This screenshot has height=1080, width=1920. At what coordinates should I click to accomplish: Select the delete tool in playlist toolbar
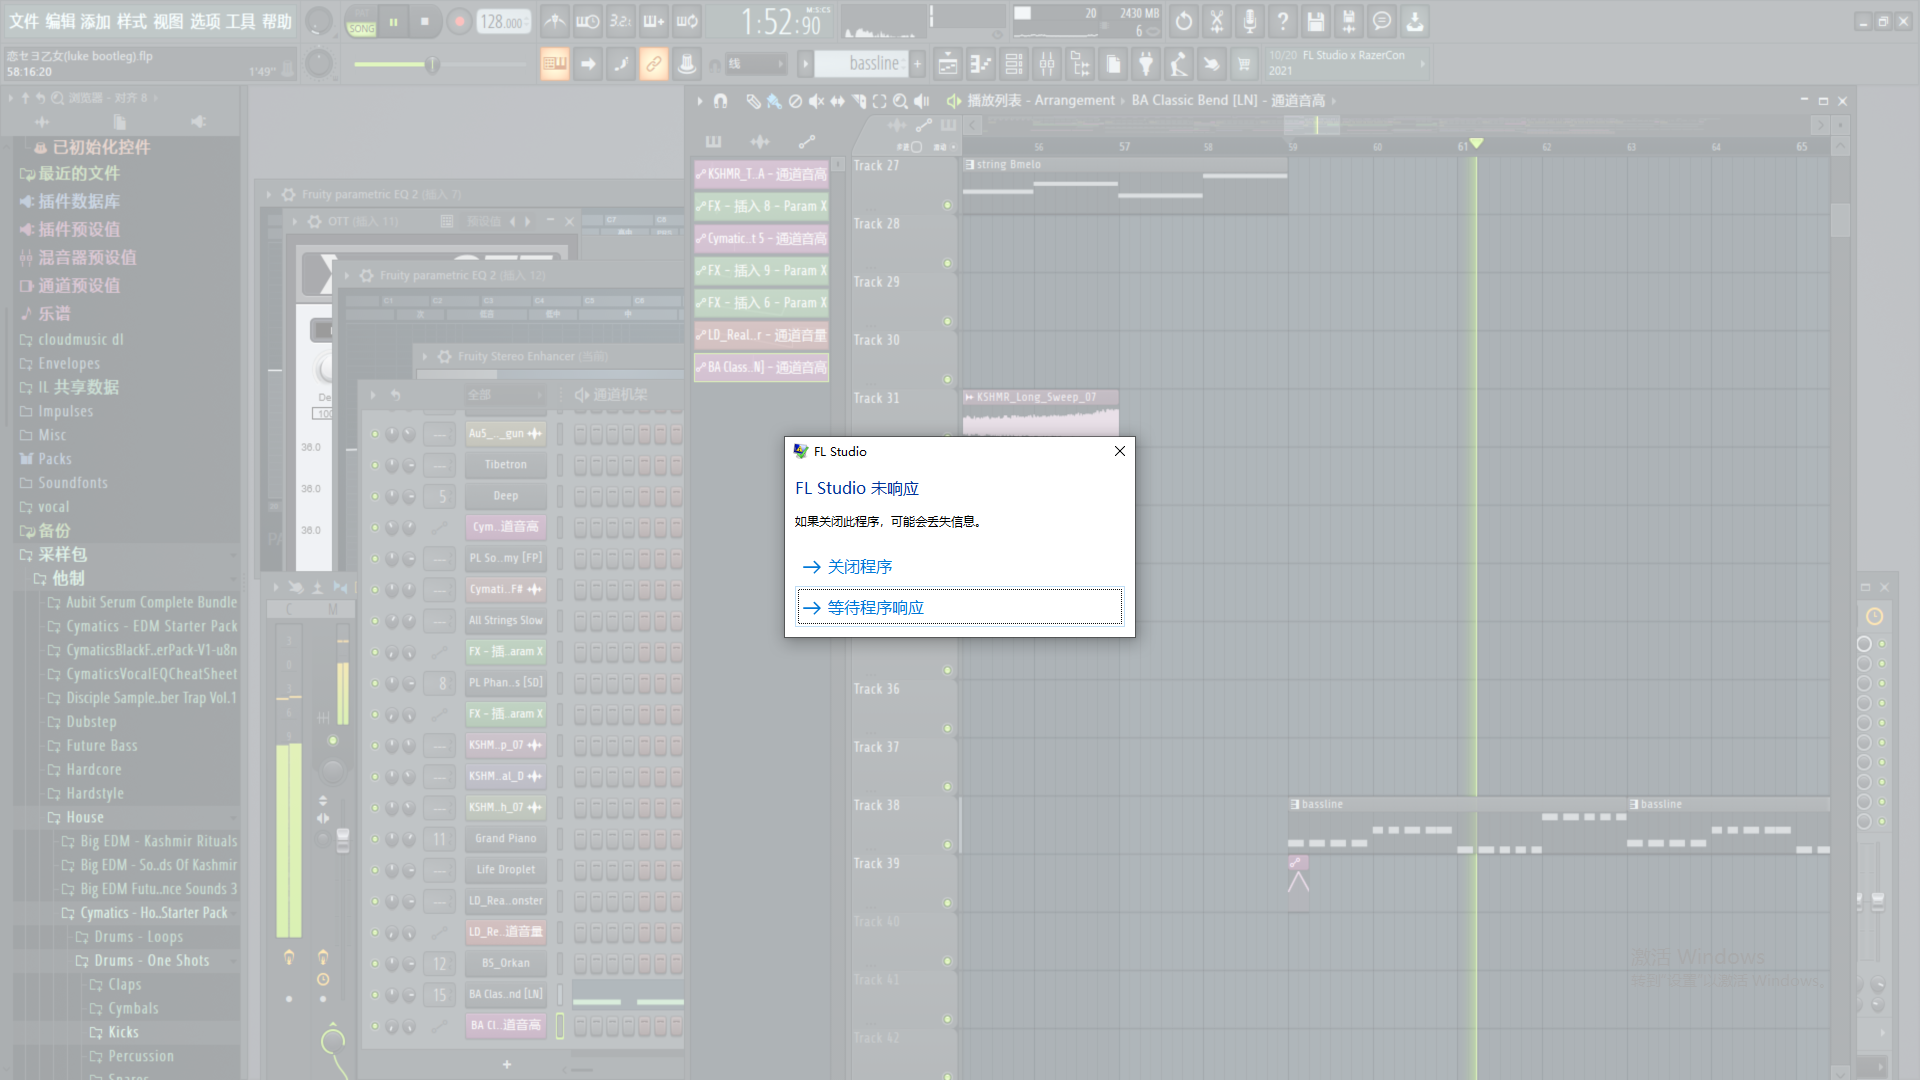point(795,101)
